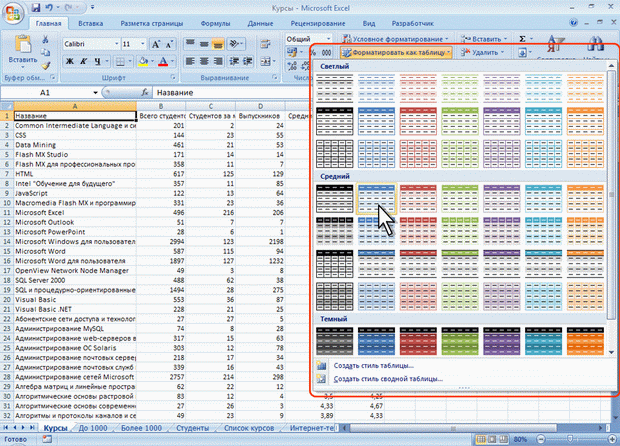This screenshot has width=620, height=446.
Task: Open the Office Button menu
Action: [x=13, y=14]
